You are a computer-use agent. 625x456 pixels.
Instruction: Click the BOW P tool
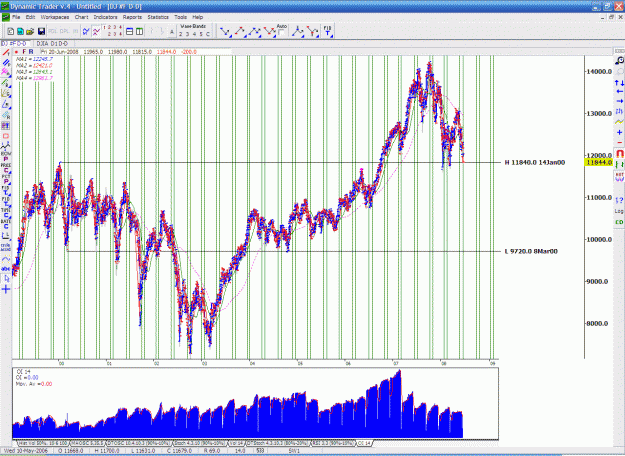[6, 157]
